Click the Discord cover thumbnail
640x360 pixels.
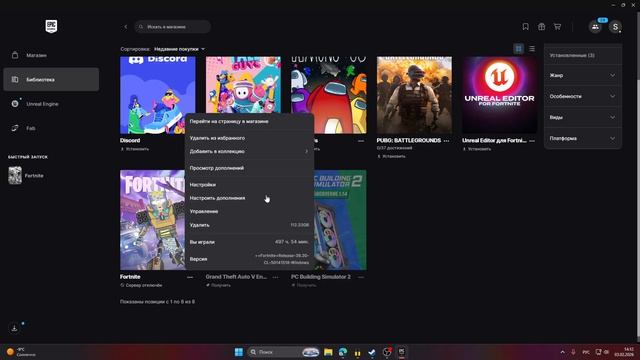[158, 95]
